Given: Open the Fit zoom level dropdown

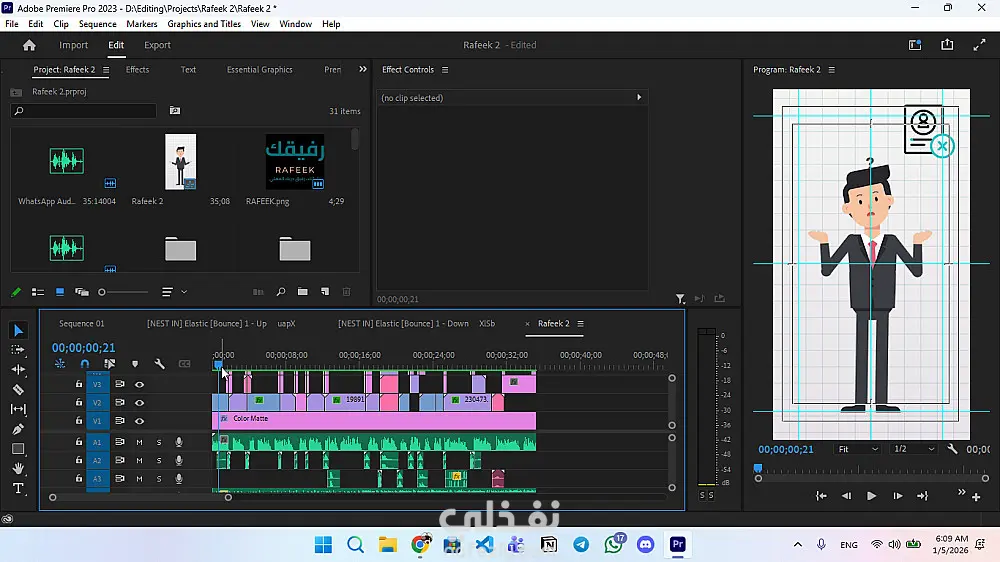Looking at the screenshot, I should click(858, 449).
